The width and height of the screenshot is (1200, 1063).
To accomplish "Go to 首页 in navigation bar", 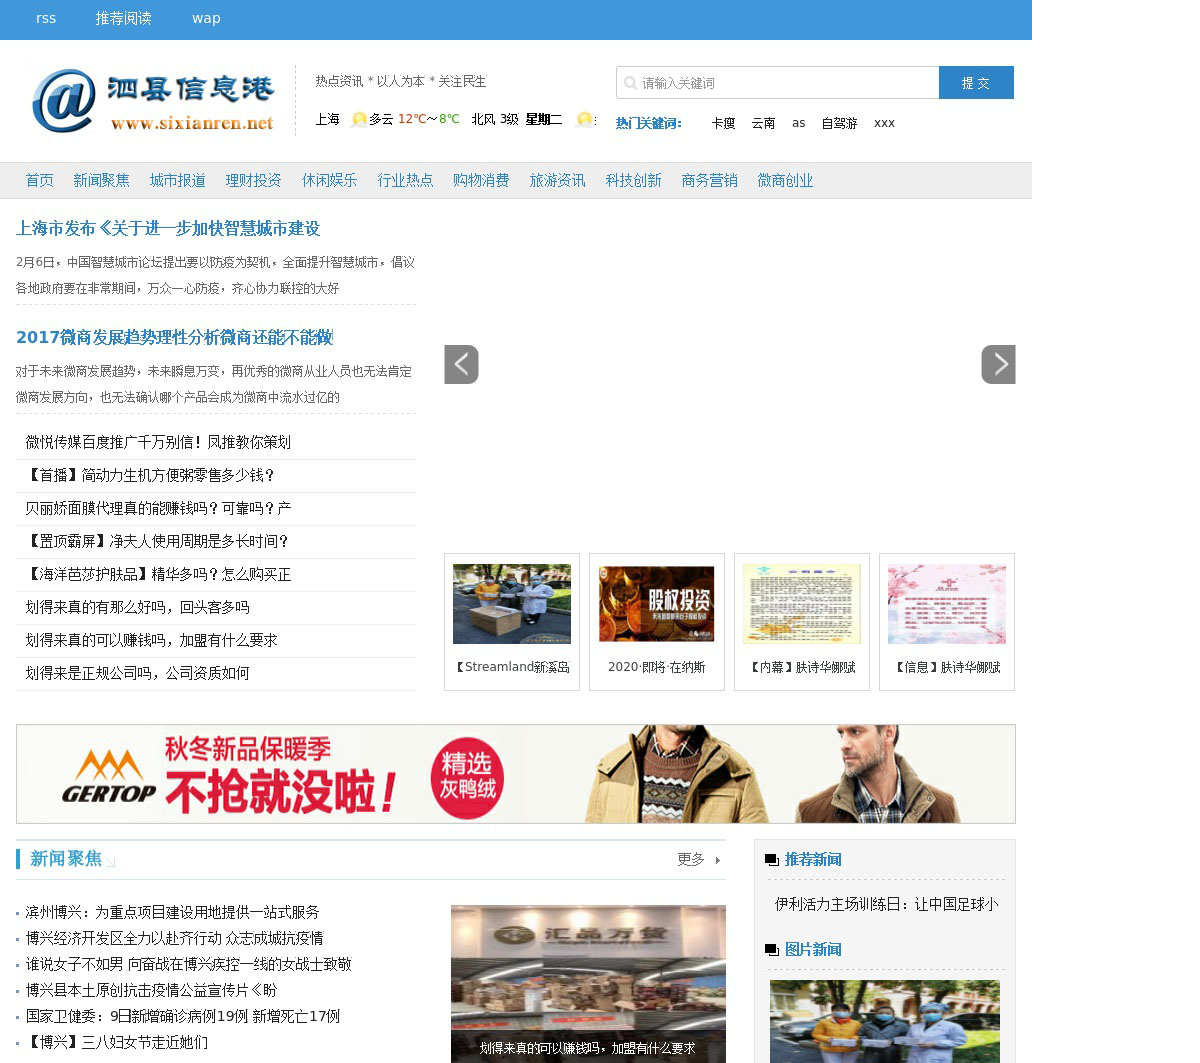I will point(40,180).
